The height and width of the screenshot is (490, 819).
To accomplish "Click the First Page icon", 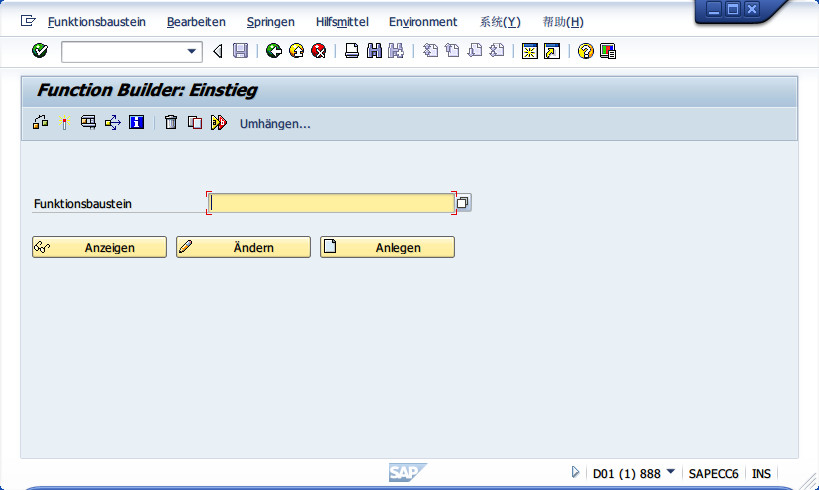I will click(430, 51).
